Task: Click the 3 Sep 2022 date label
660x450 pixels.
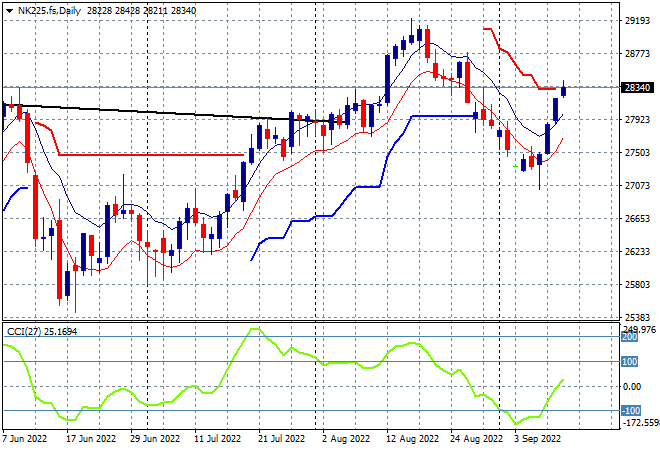Action: (x=538, y=439)
